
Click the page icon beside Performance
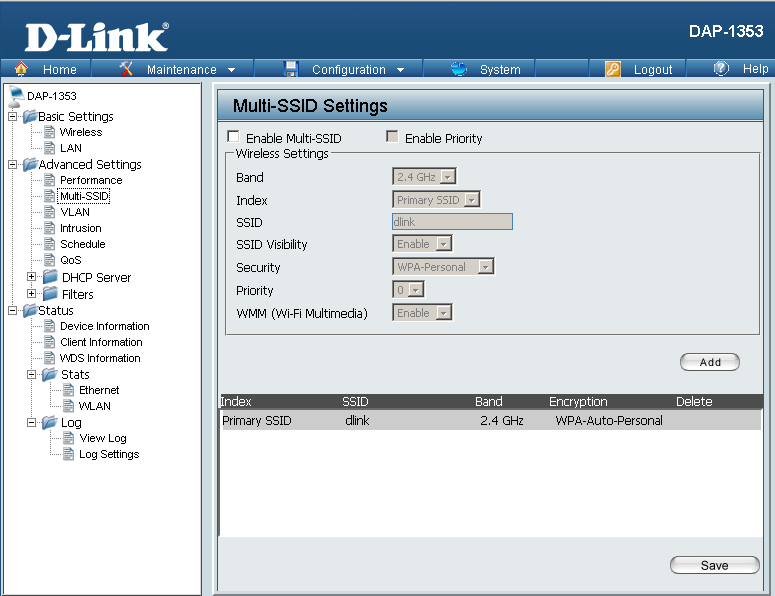[49, 180]
